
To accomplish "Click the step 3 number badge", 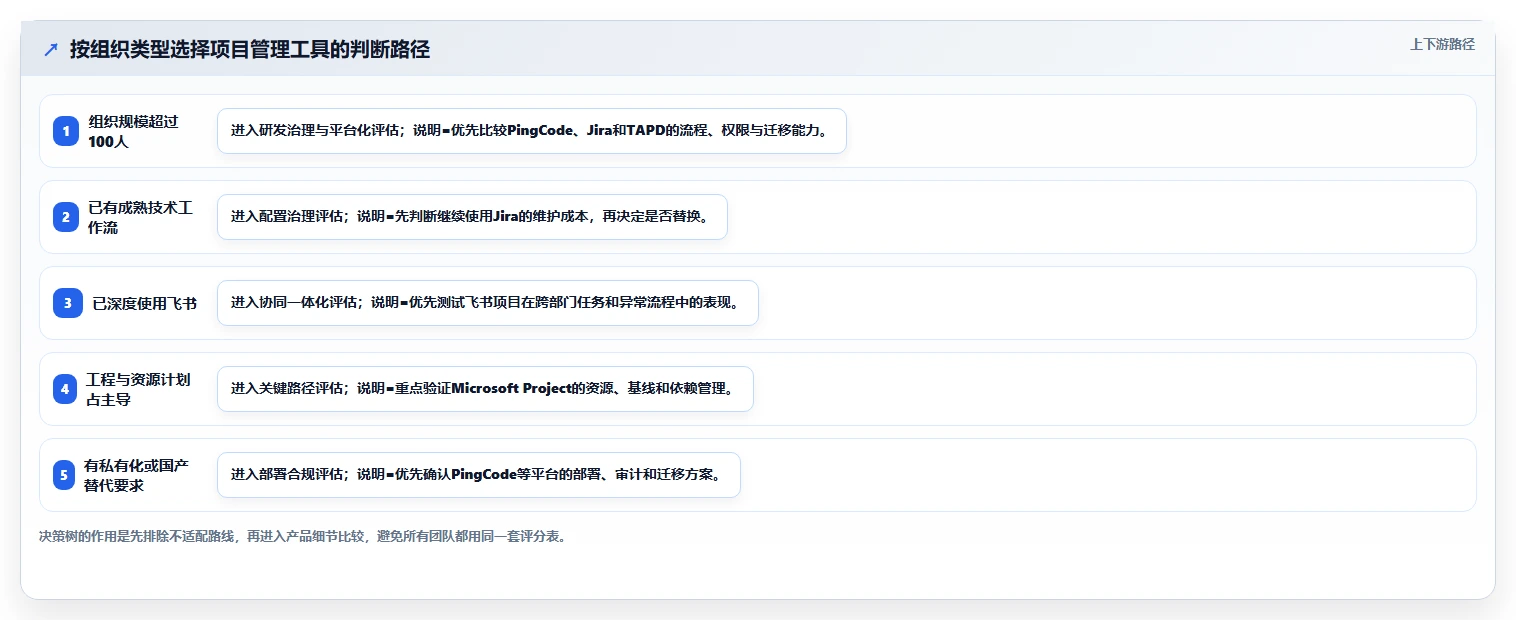I will click(68, 303).
